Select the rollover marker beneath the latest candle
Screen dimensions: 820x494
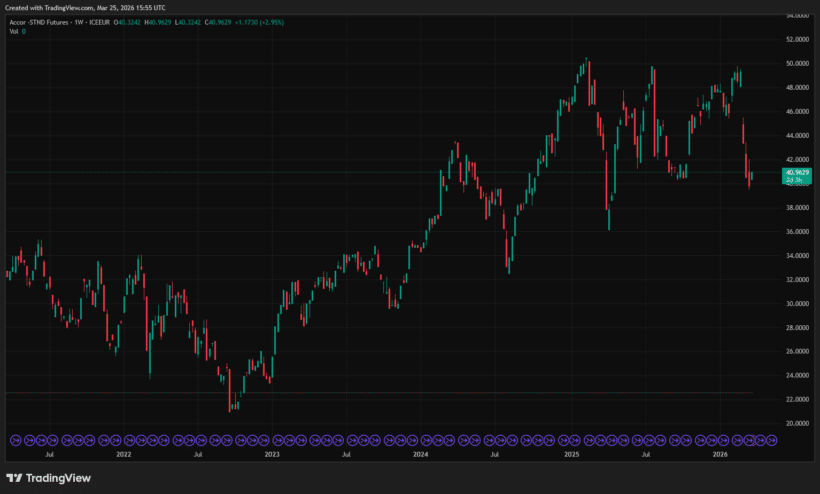(750, 441)
